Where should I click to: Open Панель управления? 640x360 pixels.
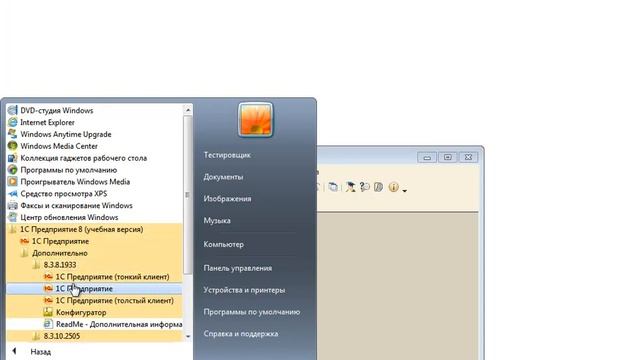[238, 268]
